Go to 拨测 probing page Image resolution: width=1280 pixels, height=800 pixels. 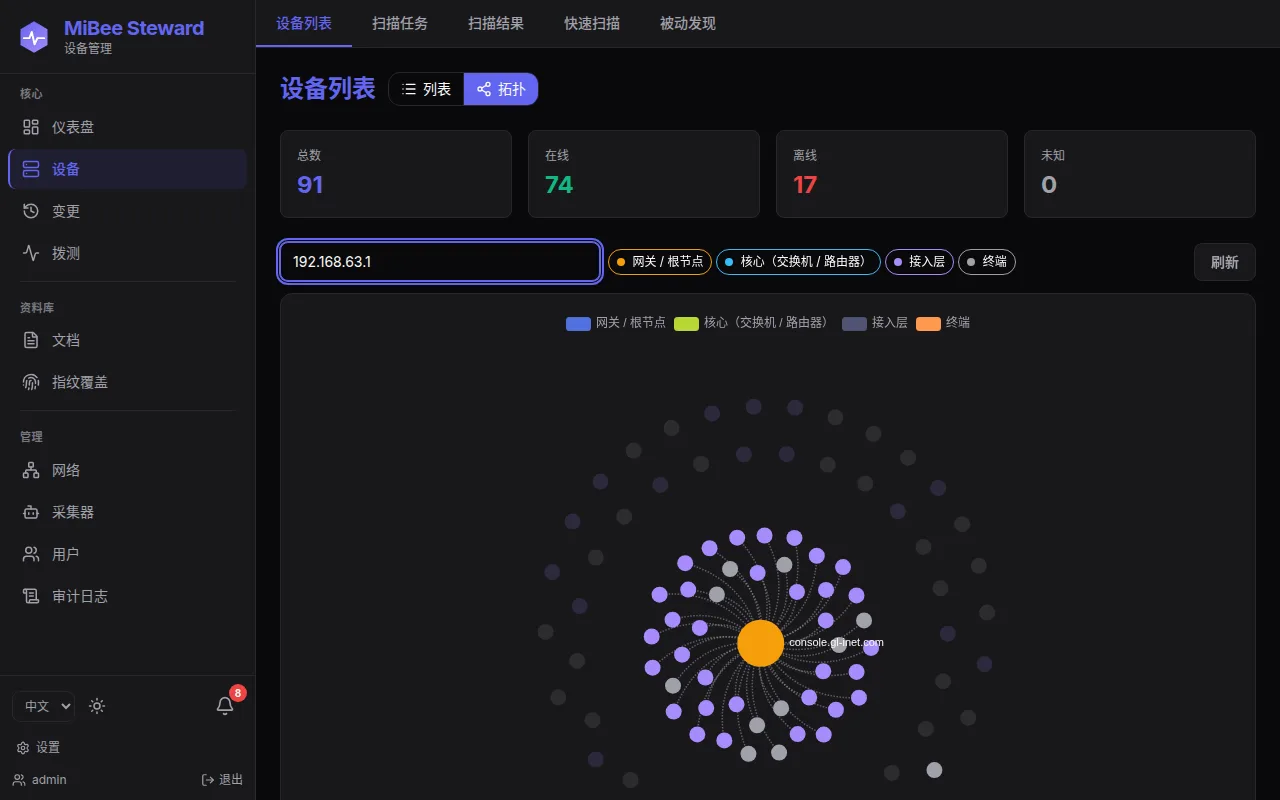pyautogui.click(x=127, y=253)
